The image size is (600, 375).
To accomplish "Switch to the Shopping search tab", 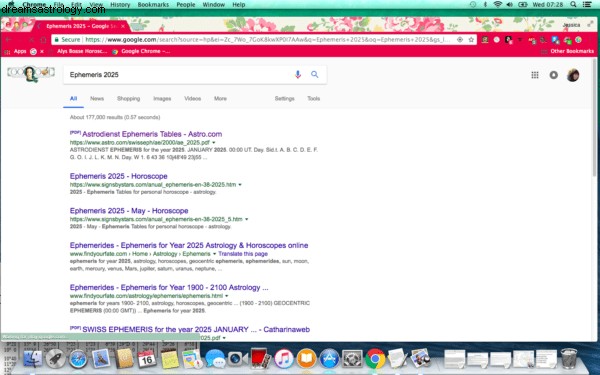I will click(128, 98).
